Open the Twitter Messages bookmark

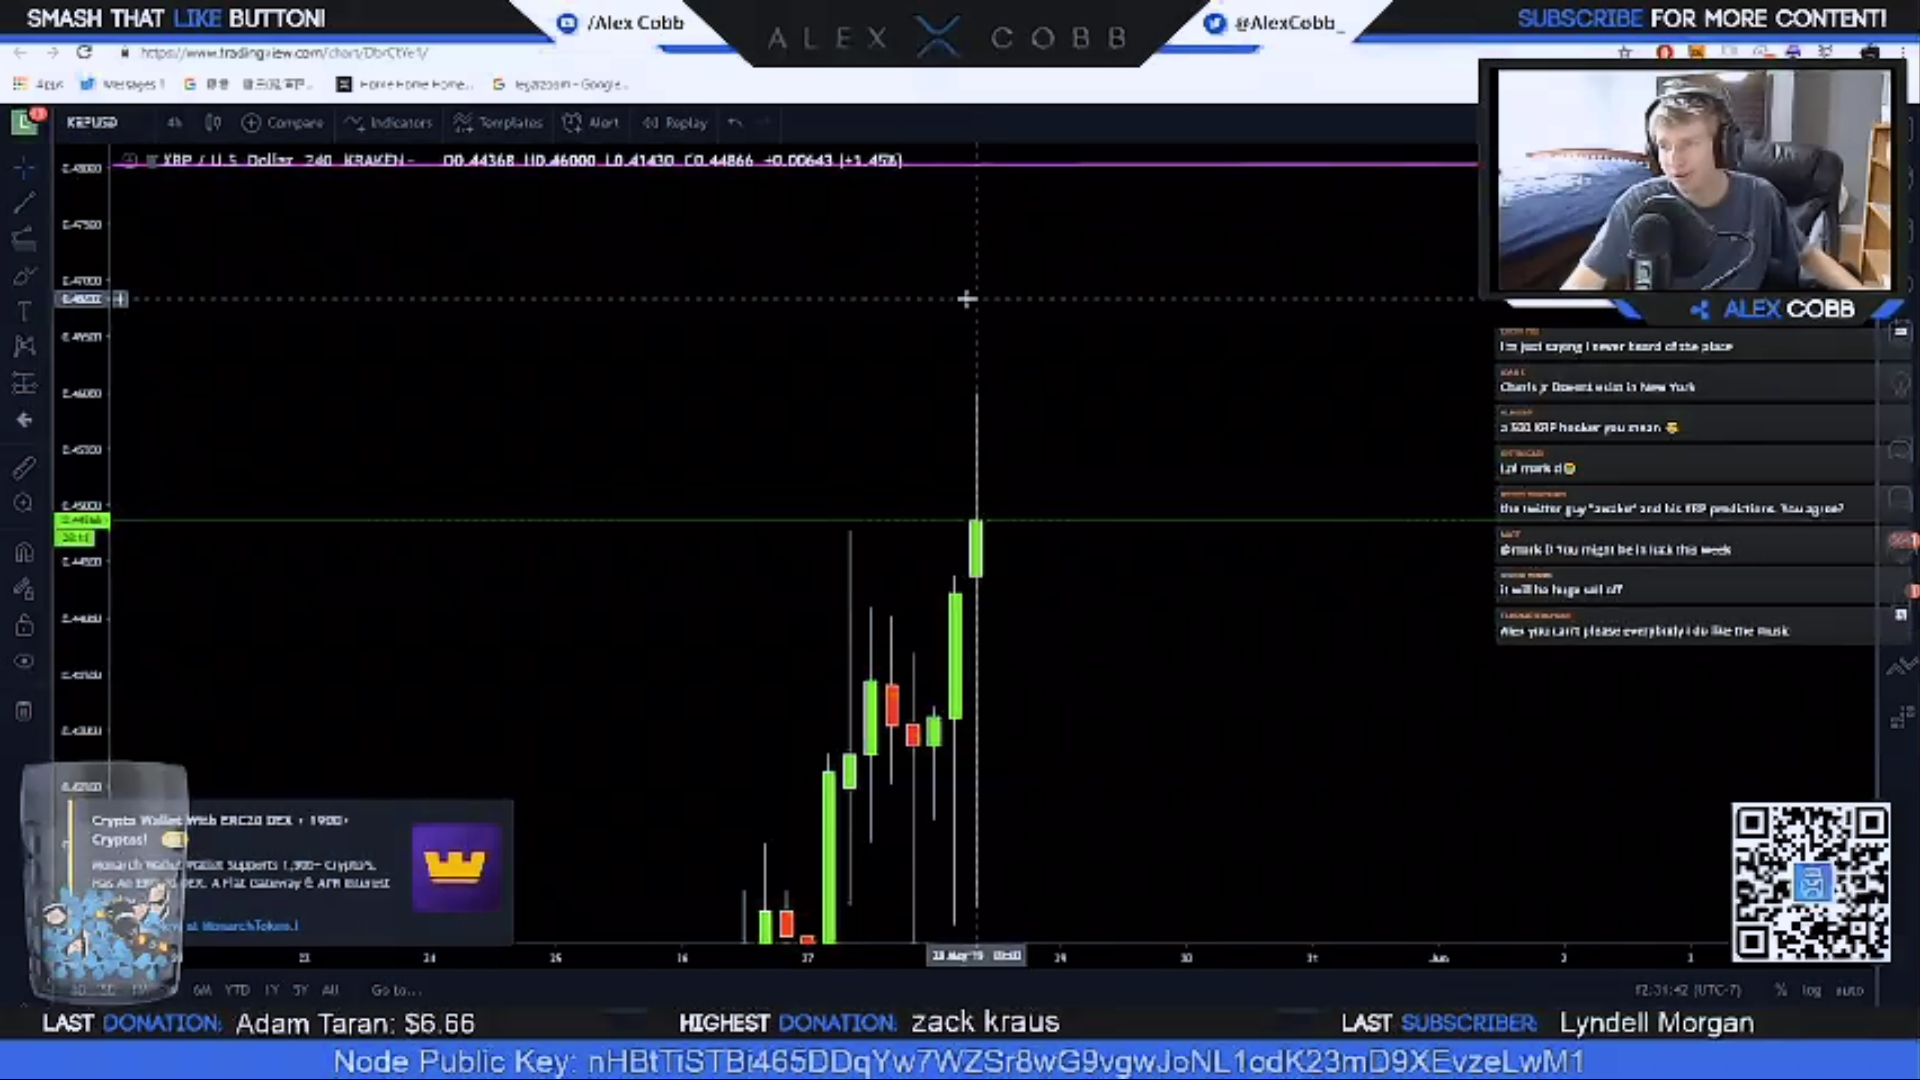pyautogui.click(x=122, y=84)
